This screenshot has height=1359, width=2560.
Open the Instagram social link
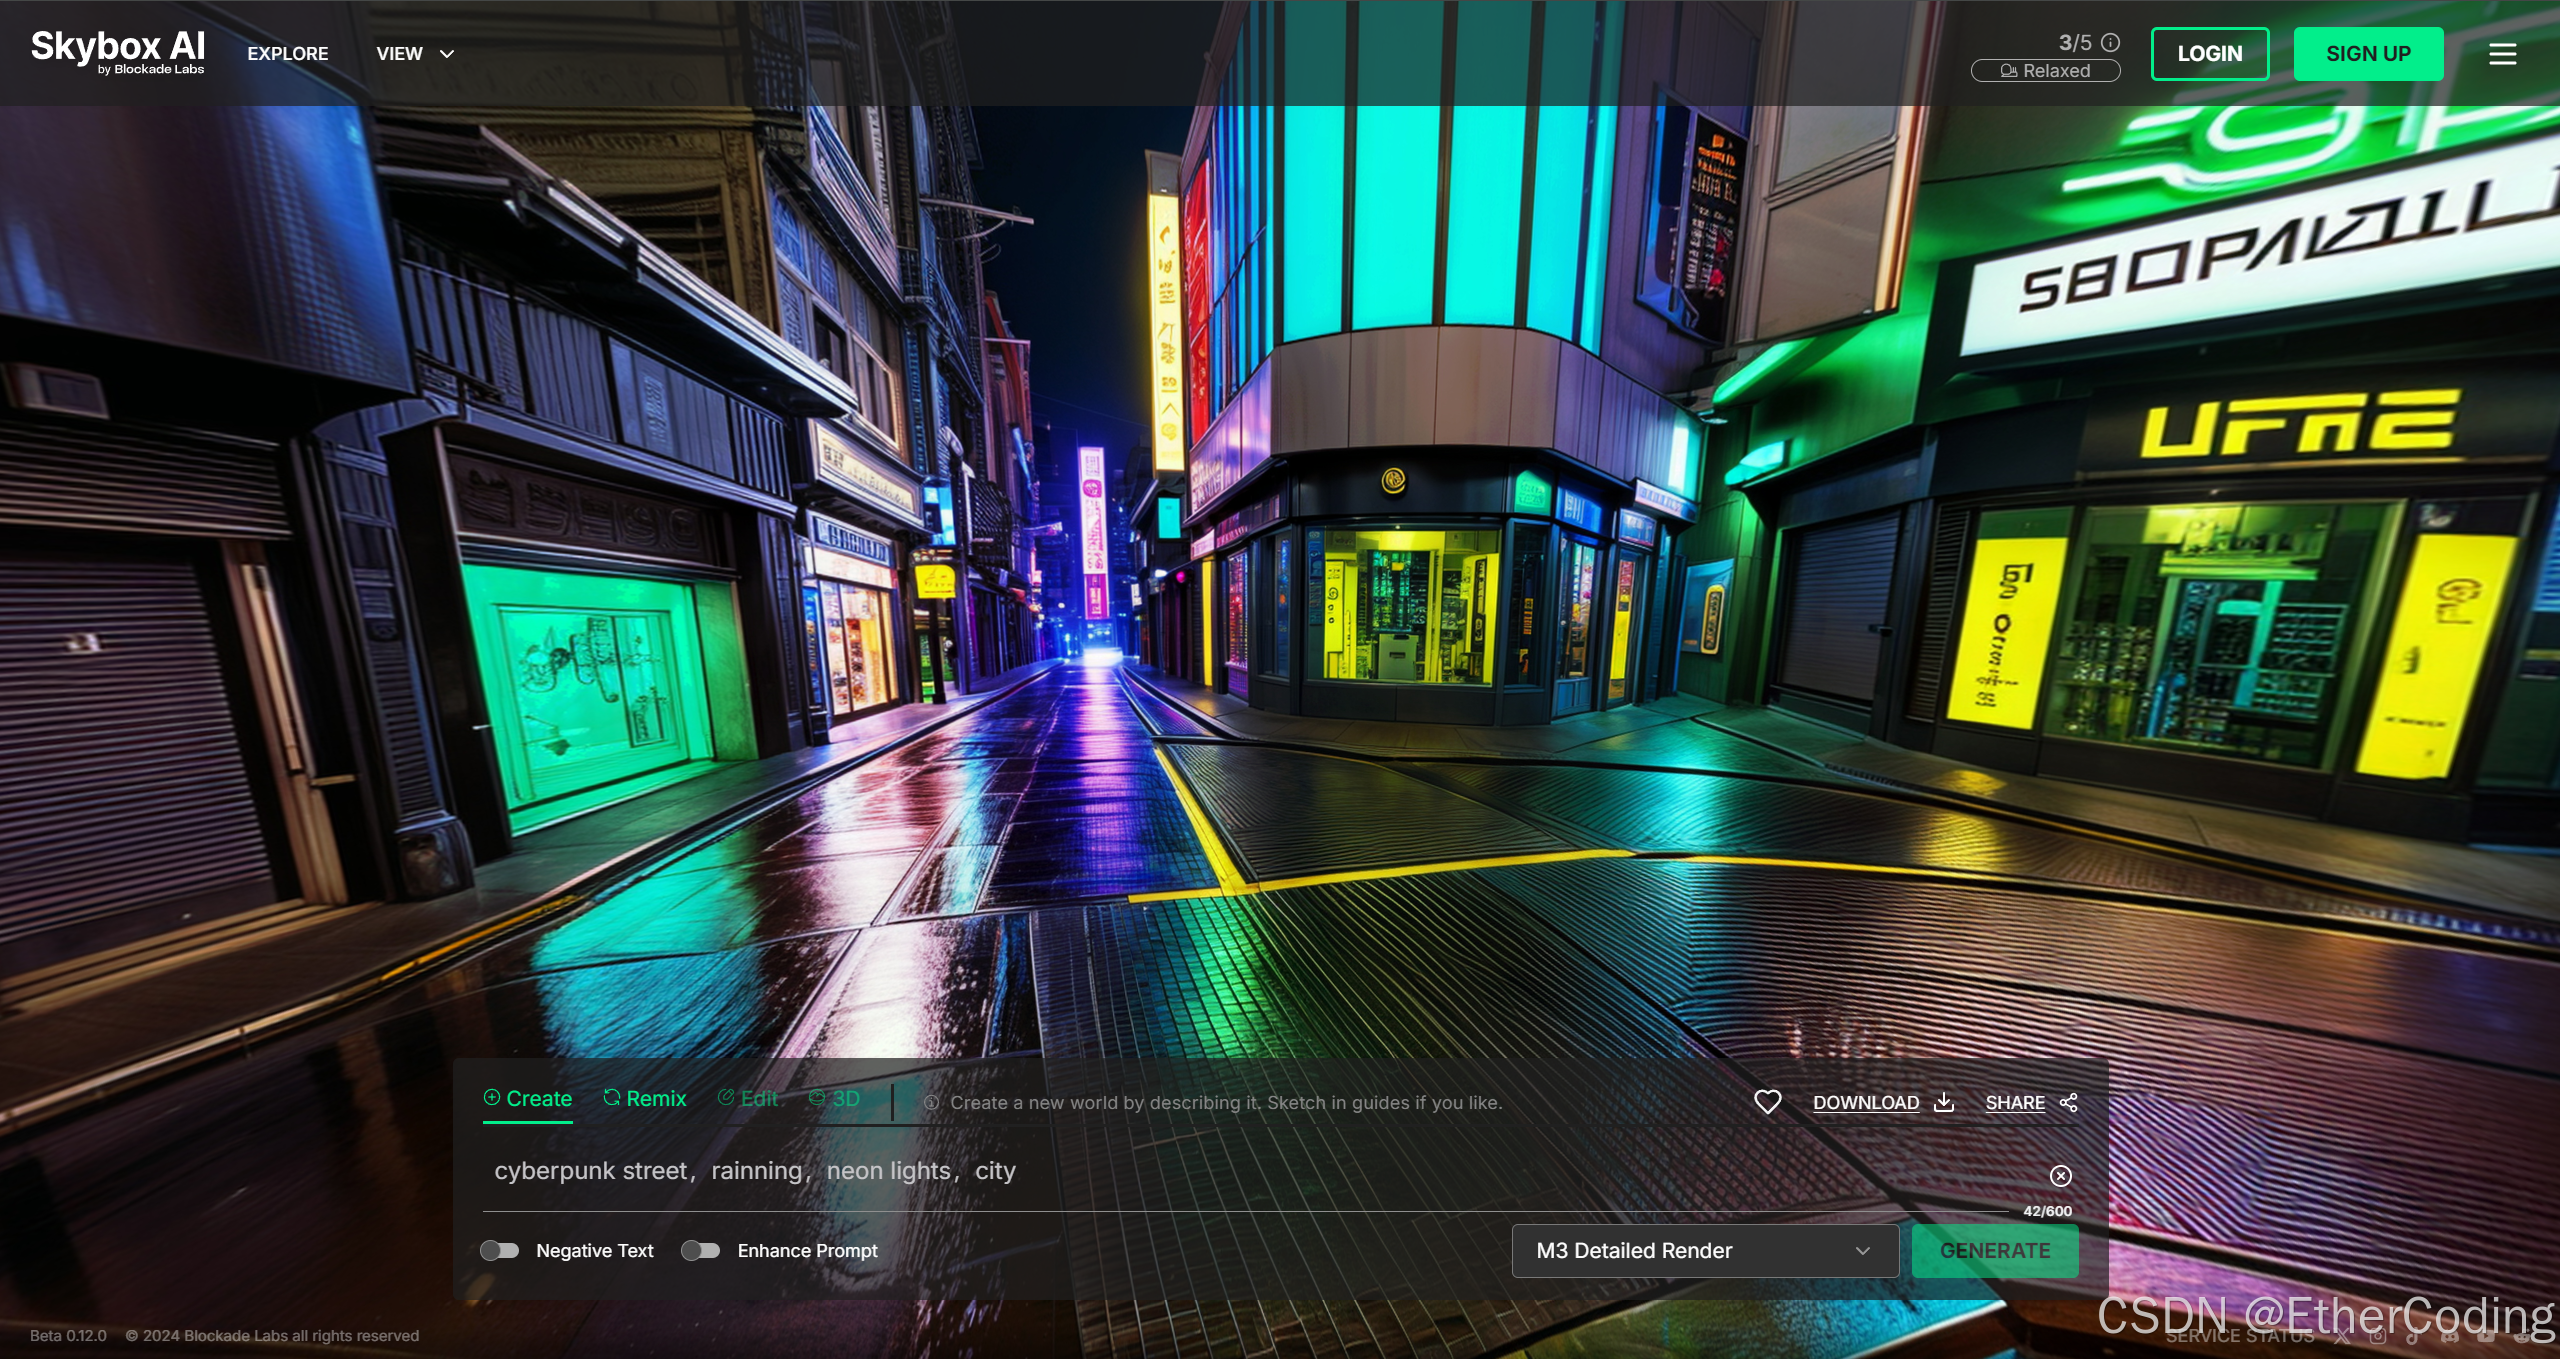[2378, 1337]
